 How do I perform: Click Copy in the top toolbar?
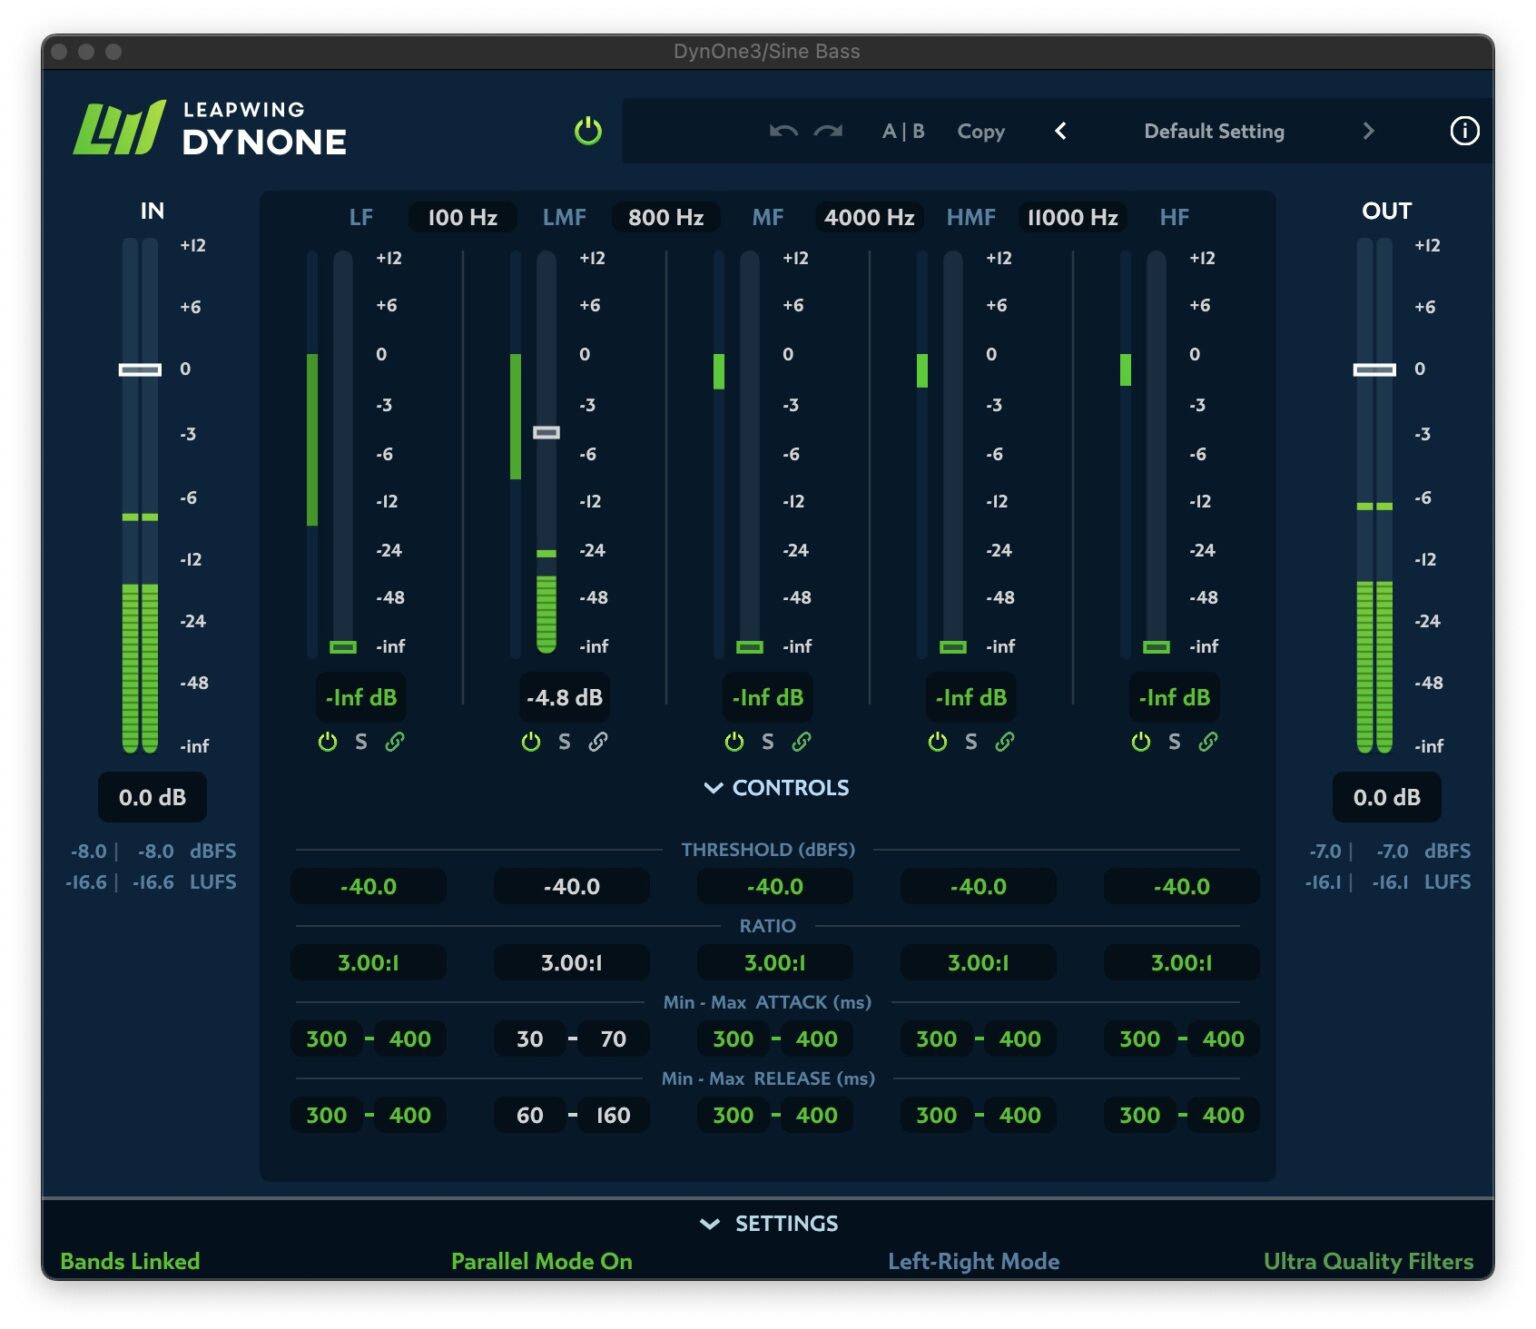click(980, 131)
